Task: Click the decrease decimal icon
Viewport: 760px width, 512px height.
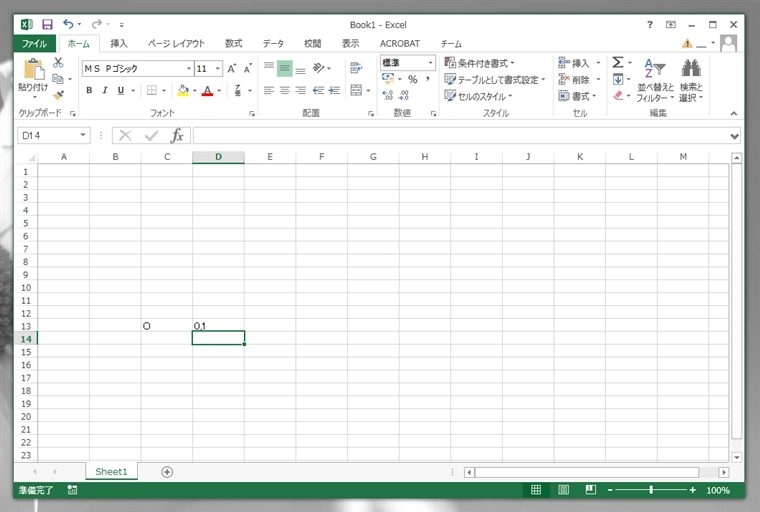Action: tap(403, 96)
